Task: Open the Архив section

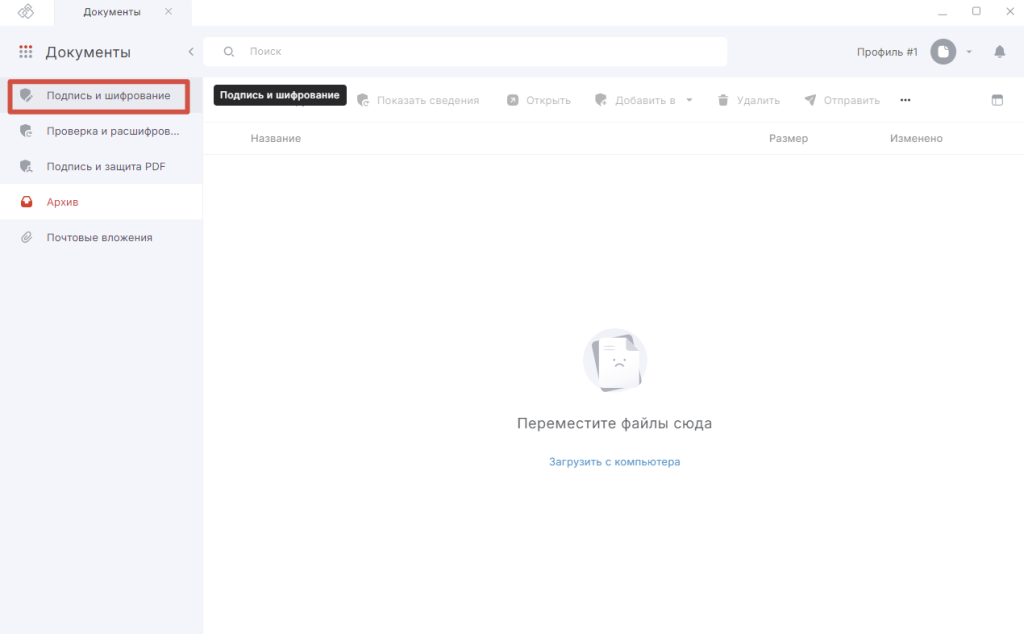Action: click(101, 202)
